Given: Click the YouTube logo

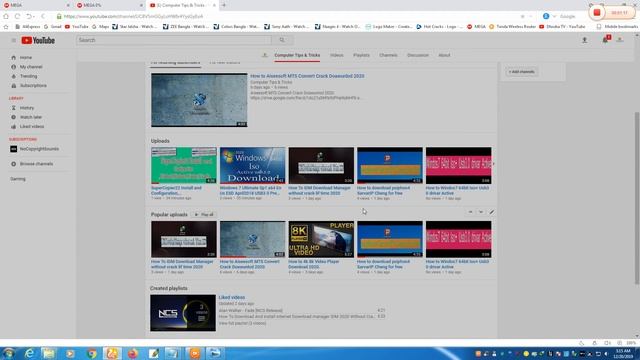Looking at the screenshot, I should tap(38, 40).
